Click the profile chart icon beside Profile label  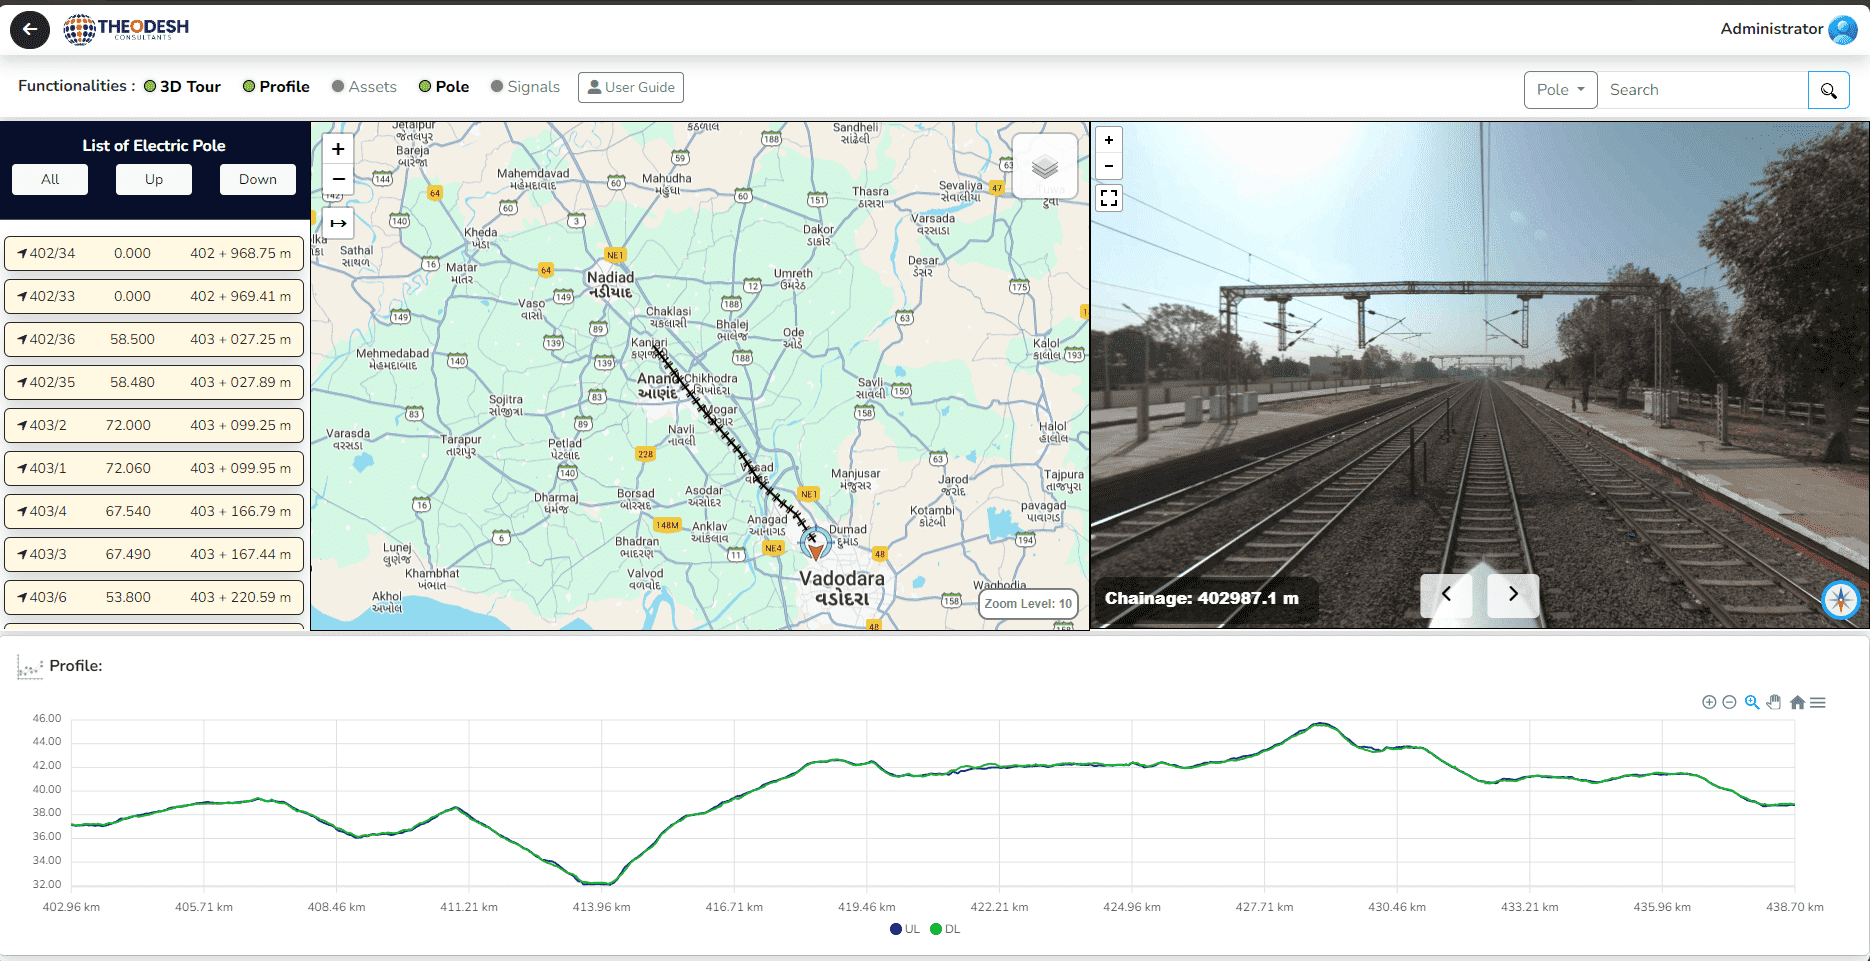coord(30,667)
